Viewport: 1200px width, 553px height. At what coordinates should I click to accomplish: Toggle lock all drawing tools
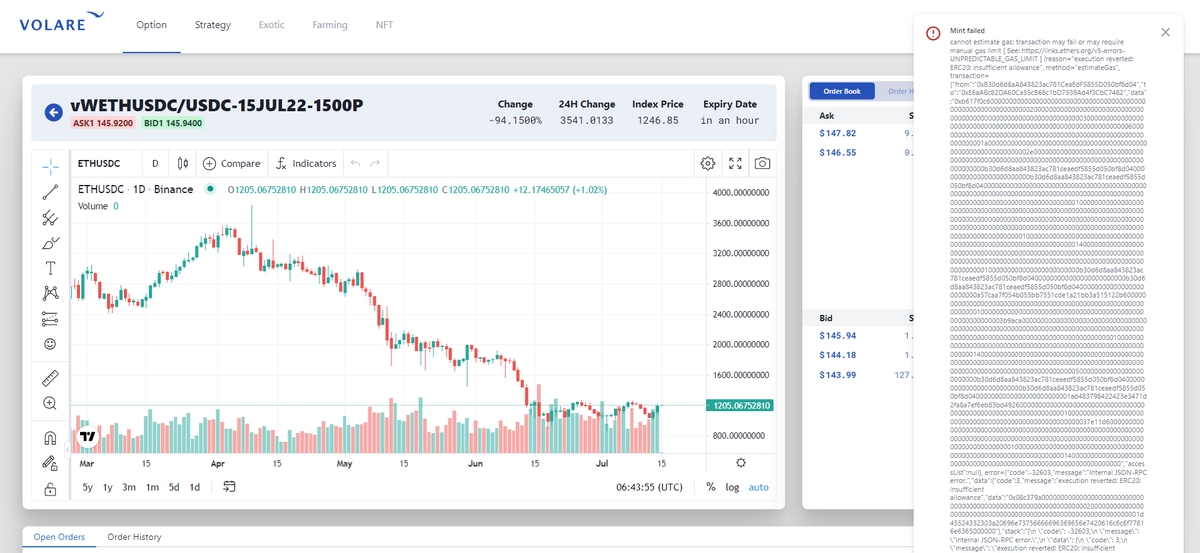50,489
